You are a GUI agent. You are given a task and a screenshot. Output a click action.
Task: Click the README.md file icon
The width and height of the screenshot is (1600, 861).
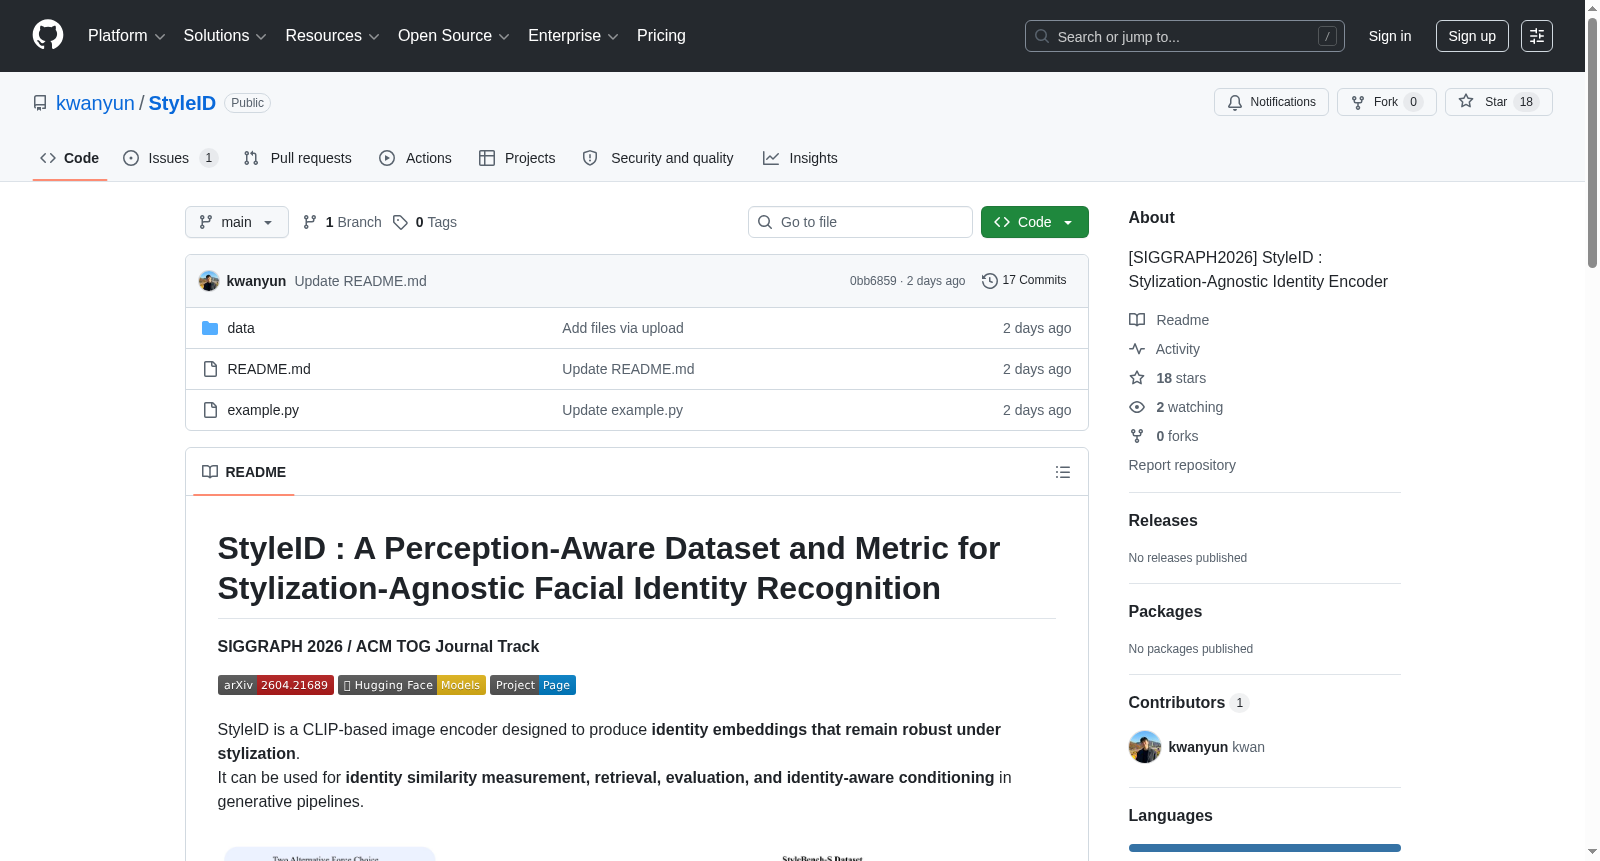(x=210, y=369)
